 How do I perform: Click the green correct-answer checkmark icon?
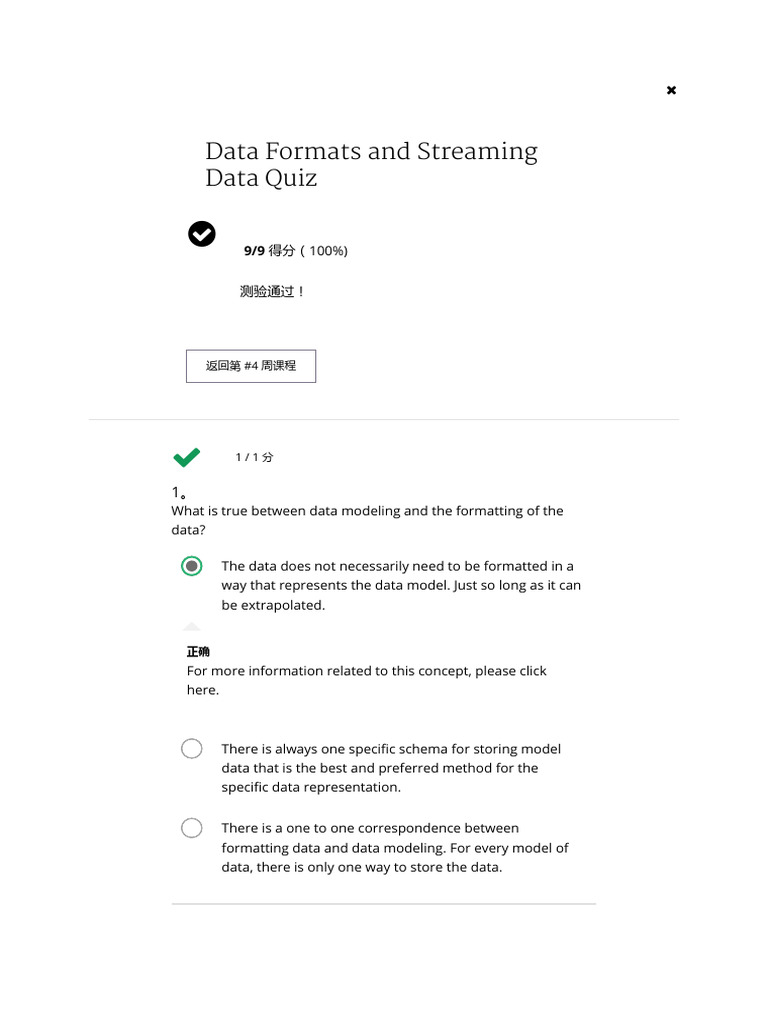click(186, 457)
